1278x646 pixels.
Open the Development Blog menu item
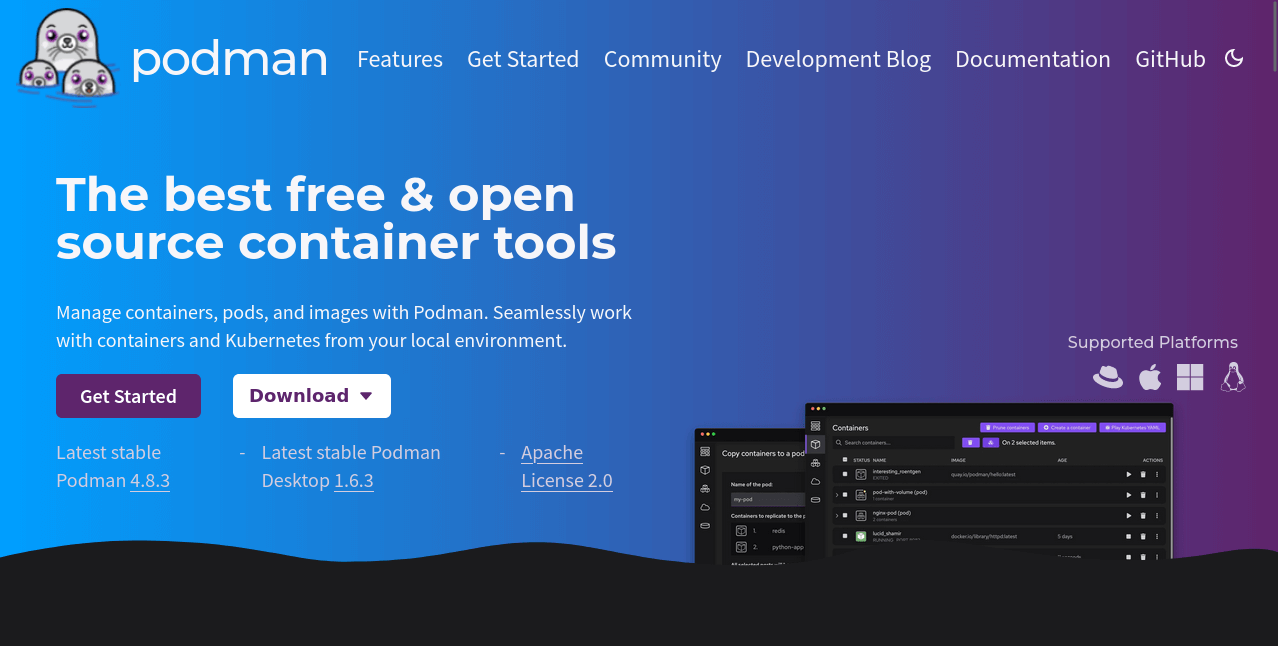point(838,59)
